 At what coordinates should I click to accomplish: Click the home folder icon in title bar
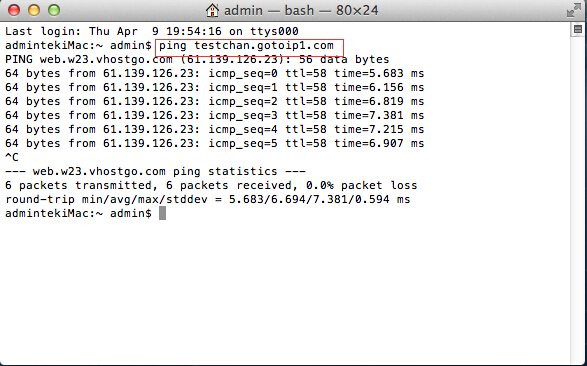(212, 10)
